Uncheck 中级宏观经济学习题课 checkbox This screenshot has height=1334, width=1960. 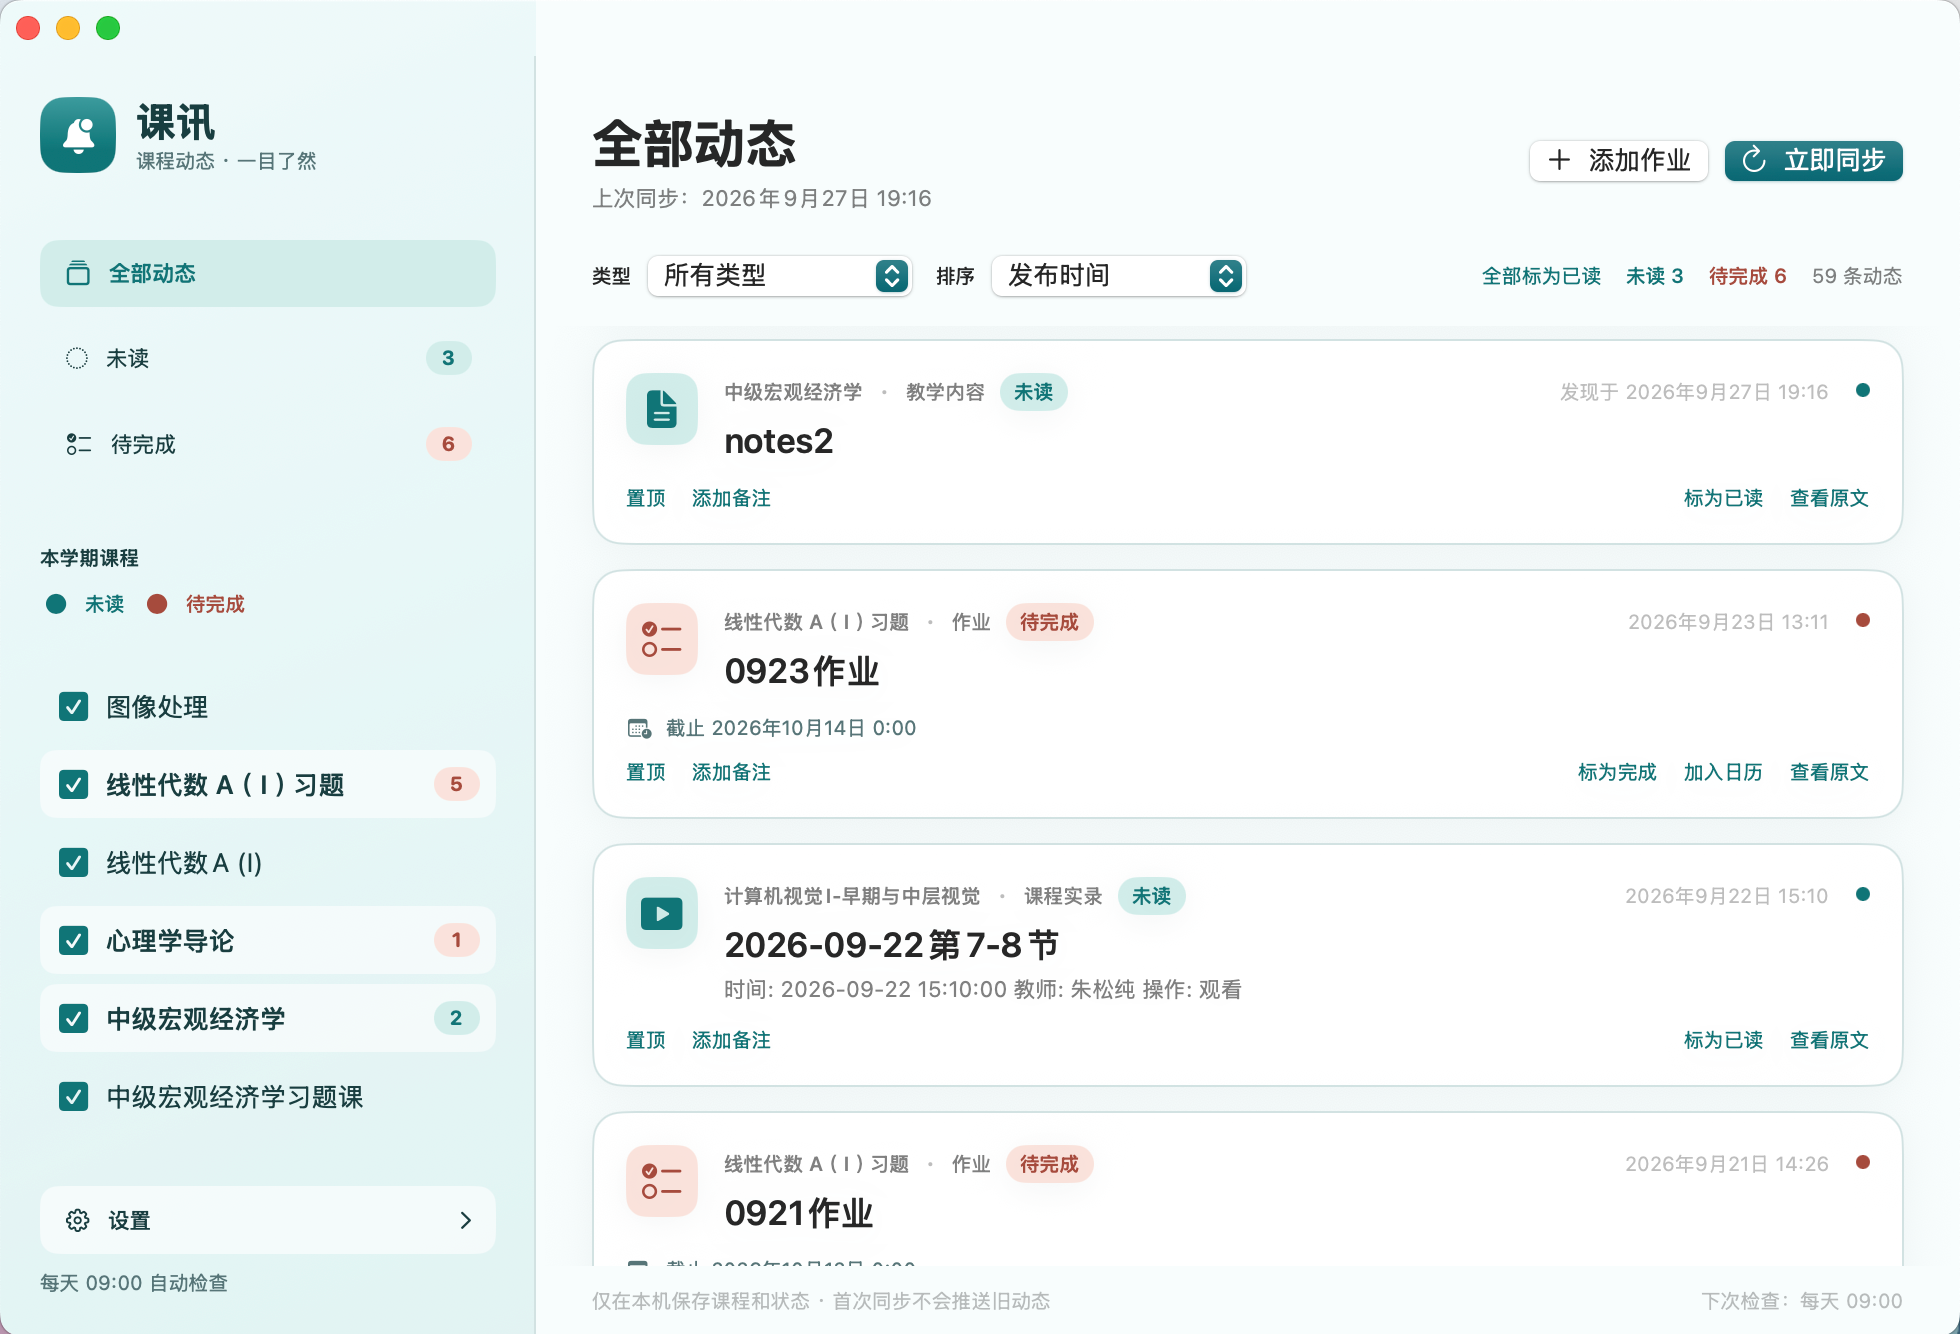[x=74, y=1097]
